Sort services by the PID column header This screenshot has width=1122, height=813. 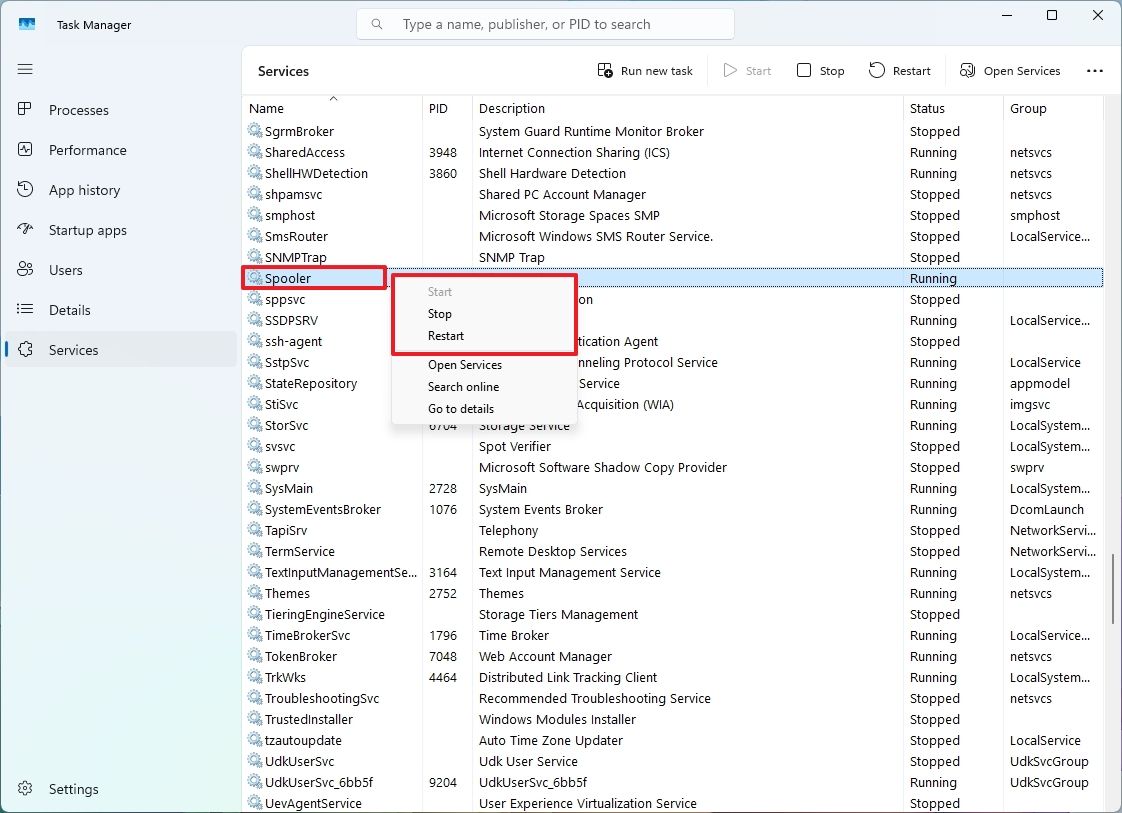coord(438,108)
